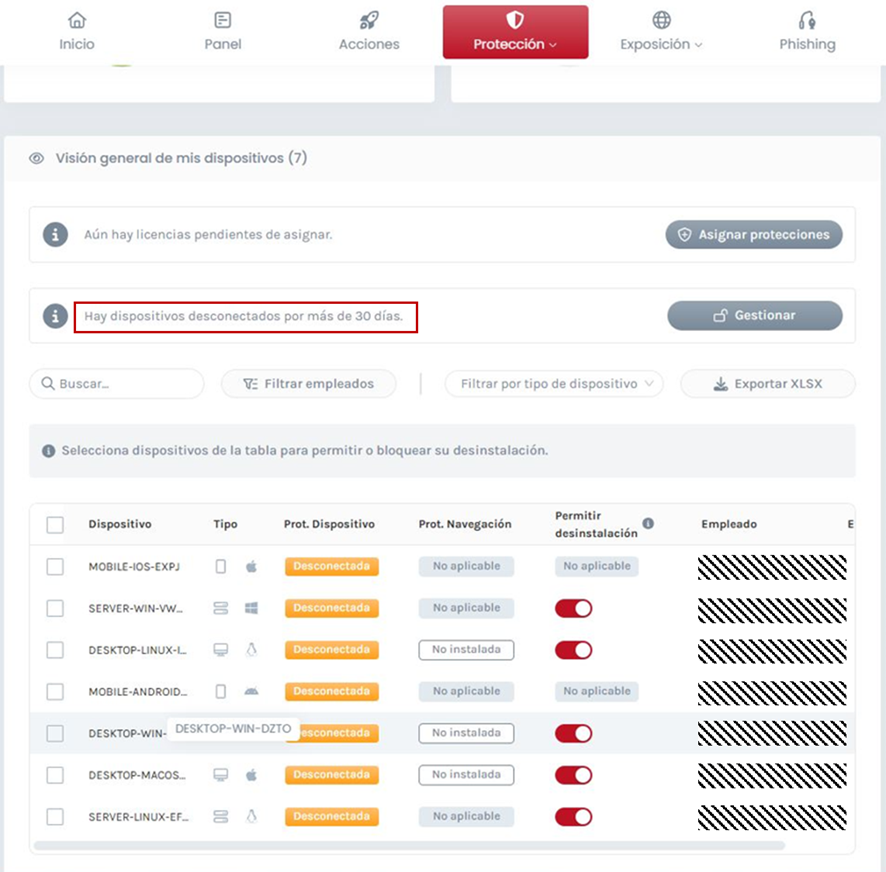Toggle permitir desinstalación for DESKTOP-LINUX-I
Viewport: 886px width, 872px height.
(x=573, y=650)
